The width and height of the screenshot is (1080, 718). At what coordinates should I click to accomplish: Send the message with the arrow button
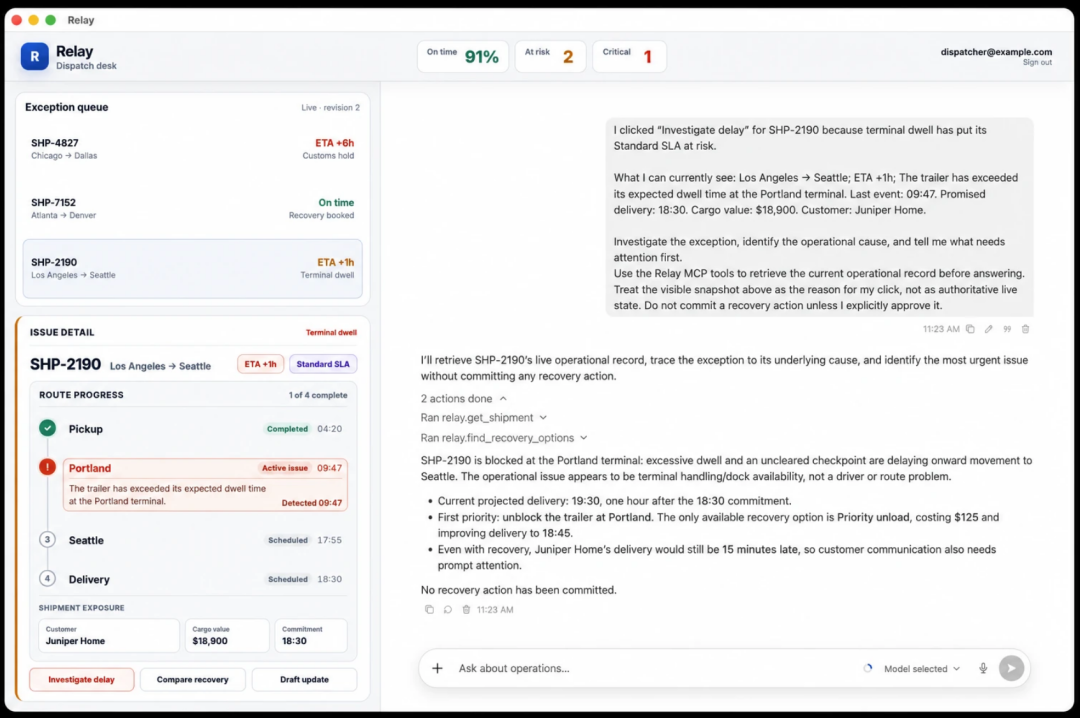tap(1011, 668)
